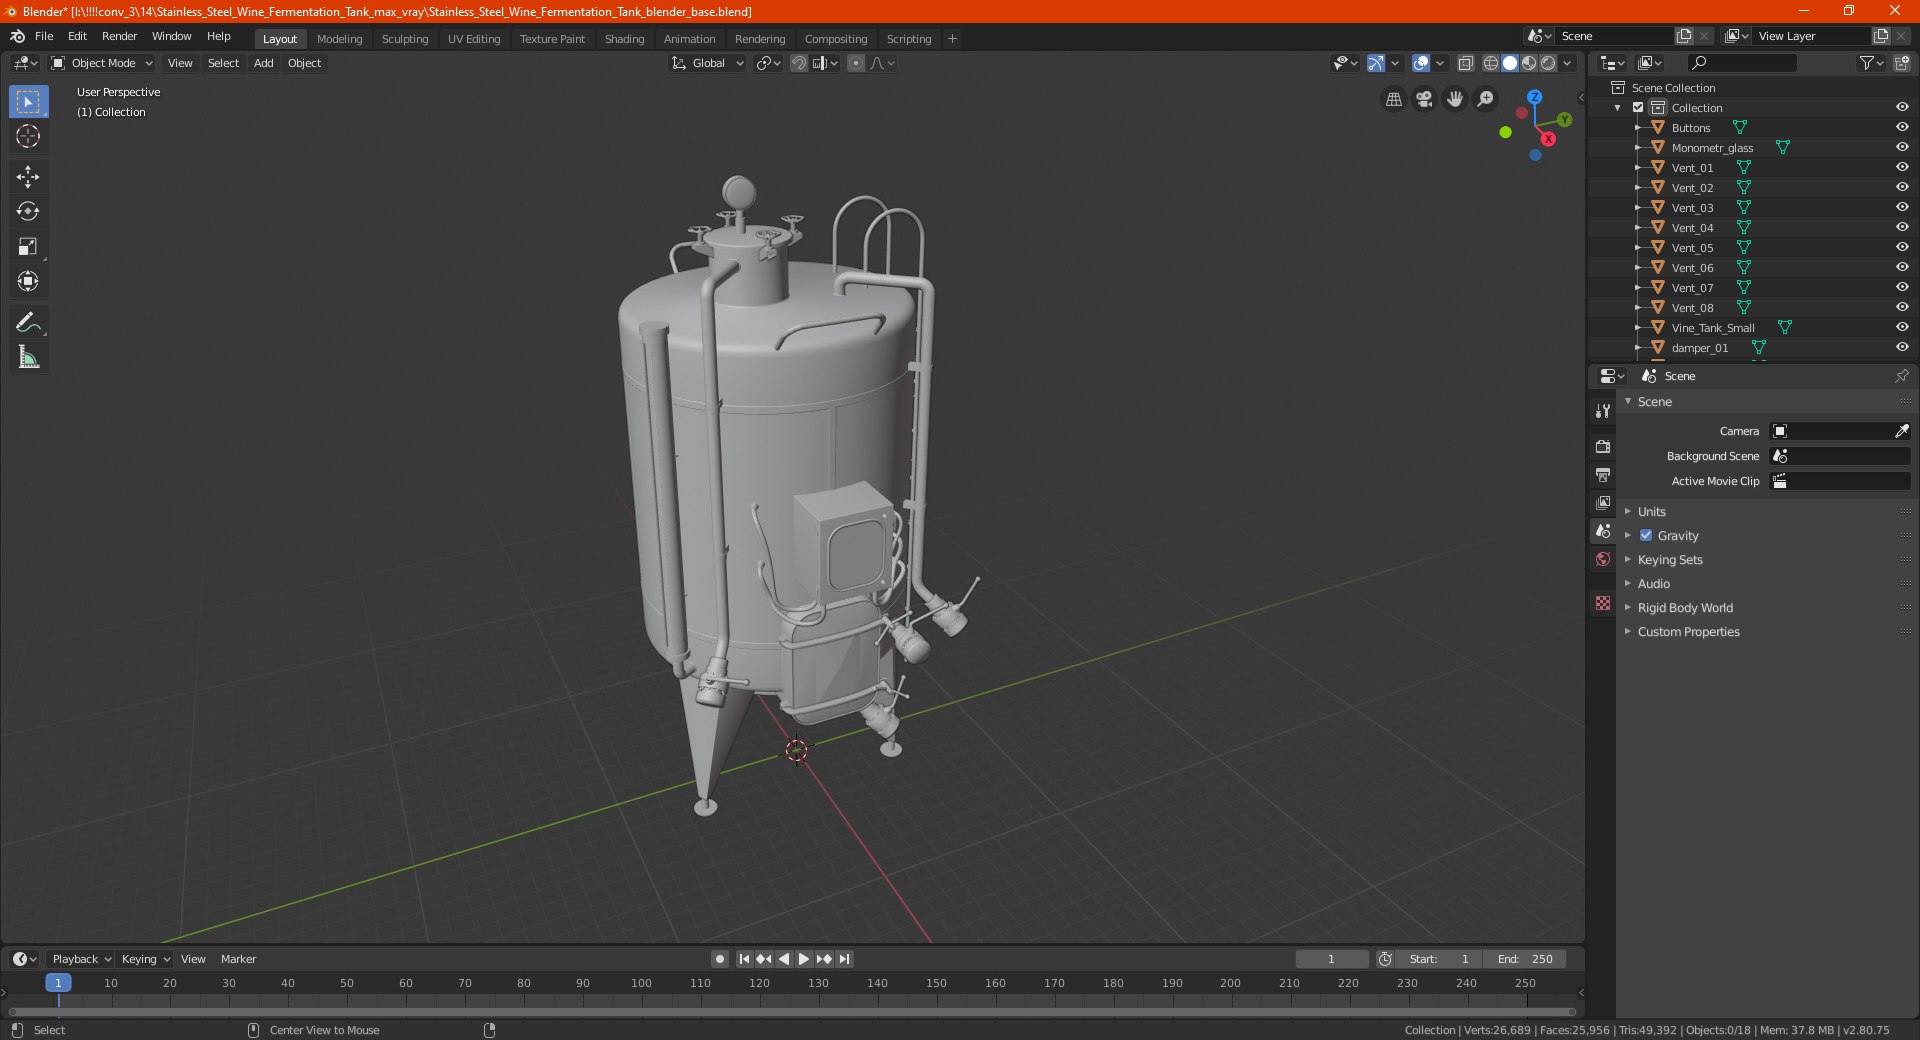The image size is (1920, 1040).
Task: Expand the Rigid Body World panel
Action: (x=1684, y=608)
